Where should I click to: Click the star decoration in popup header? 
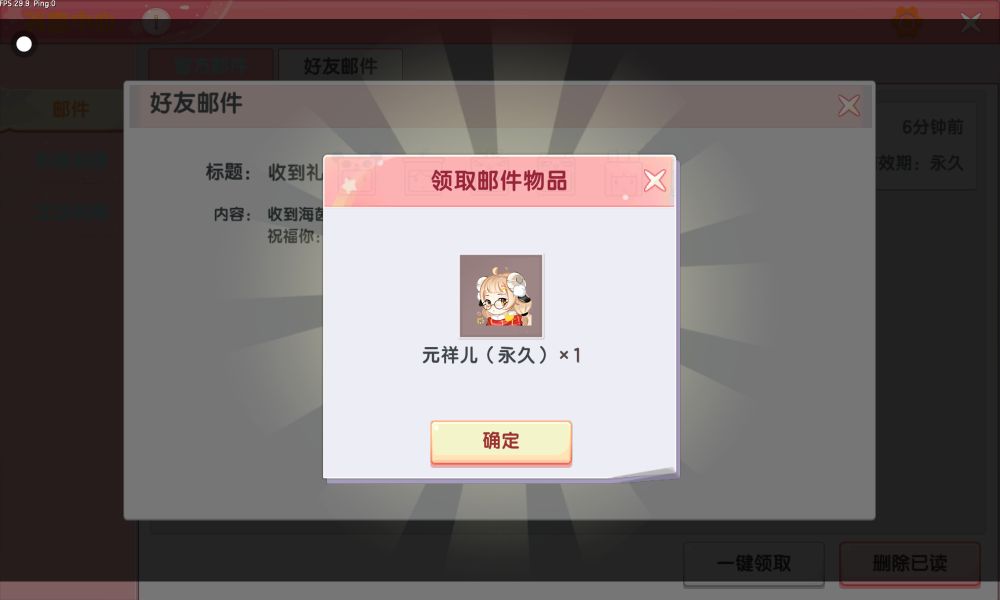point(349,186)
